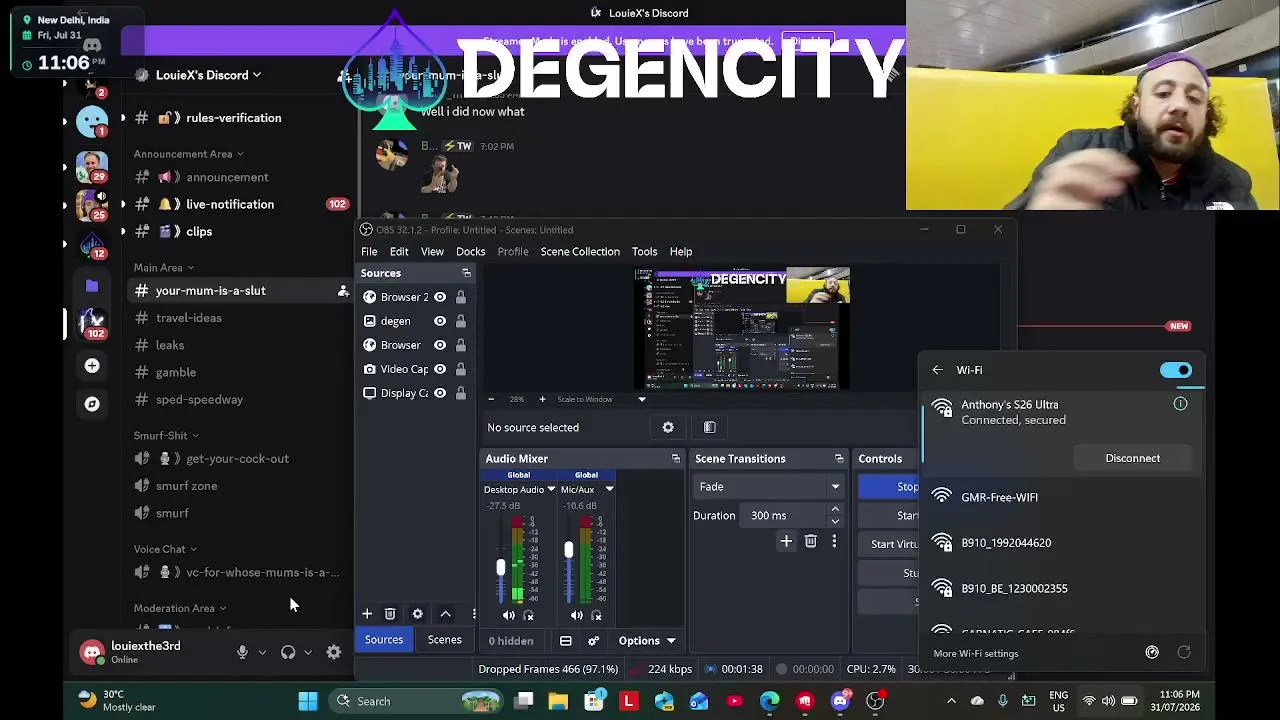Viewport: 1280px width, 720px height.
Task: Lock the degen source
Action: [x=461, y=321]
